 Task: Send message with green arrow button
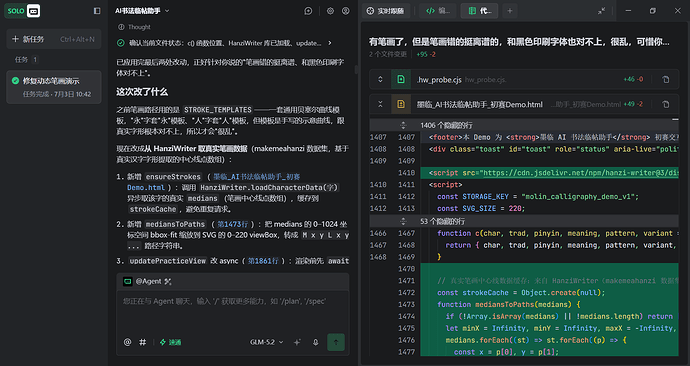click(336, 342)
